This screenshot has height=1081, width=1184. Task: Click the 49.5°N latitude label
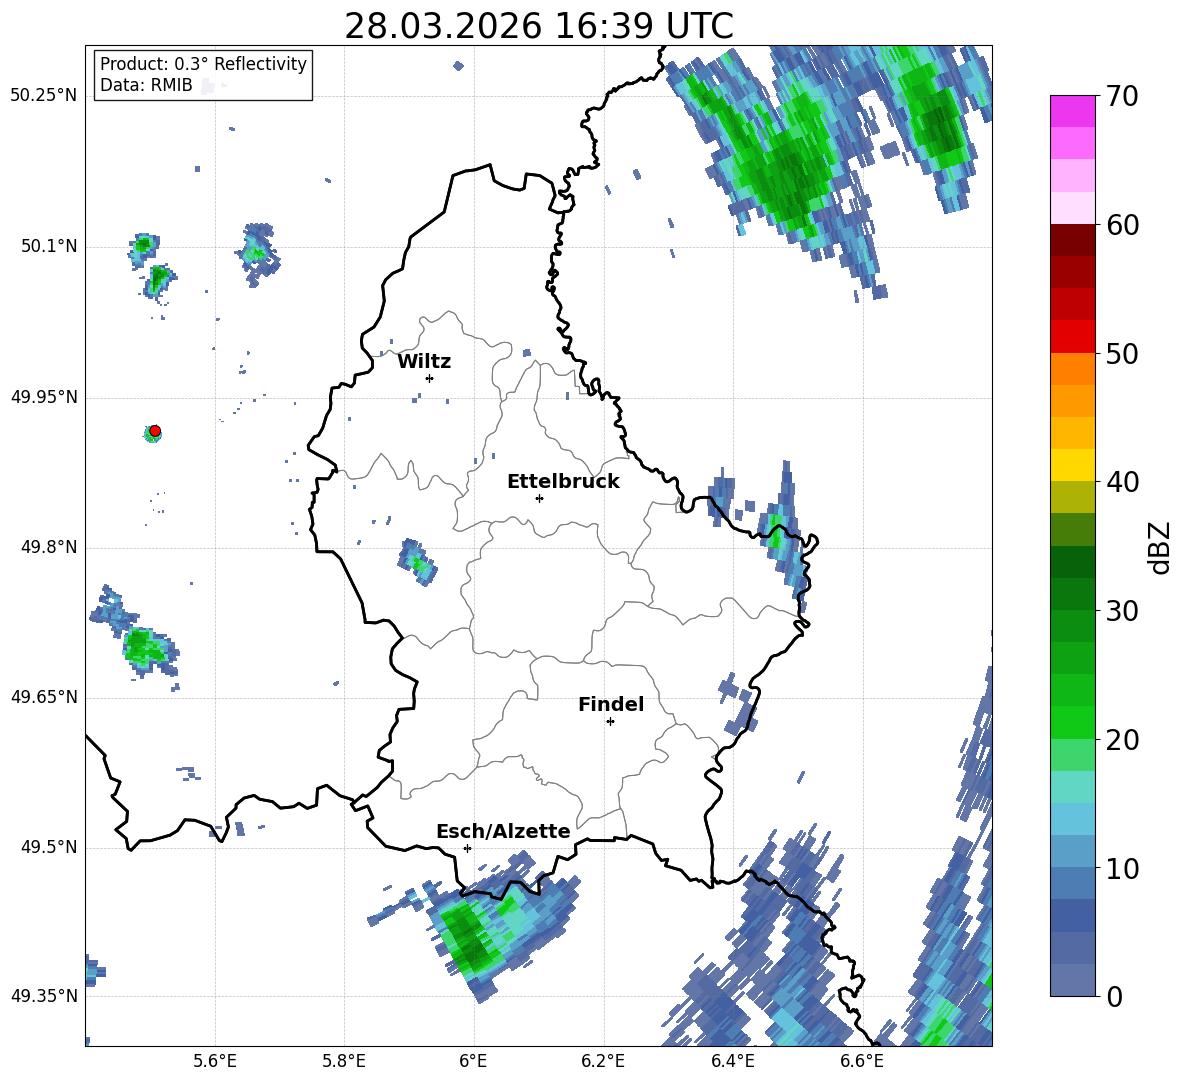click(x=49, y=847)
